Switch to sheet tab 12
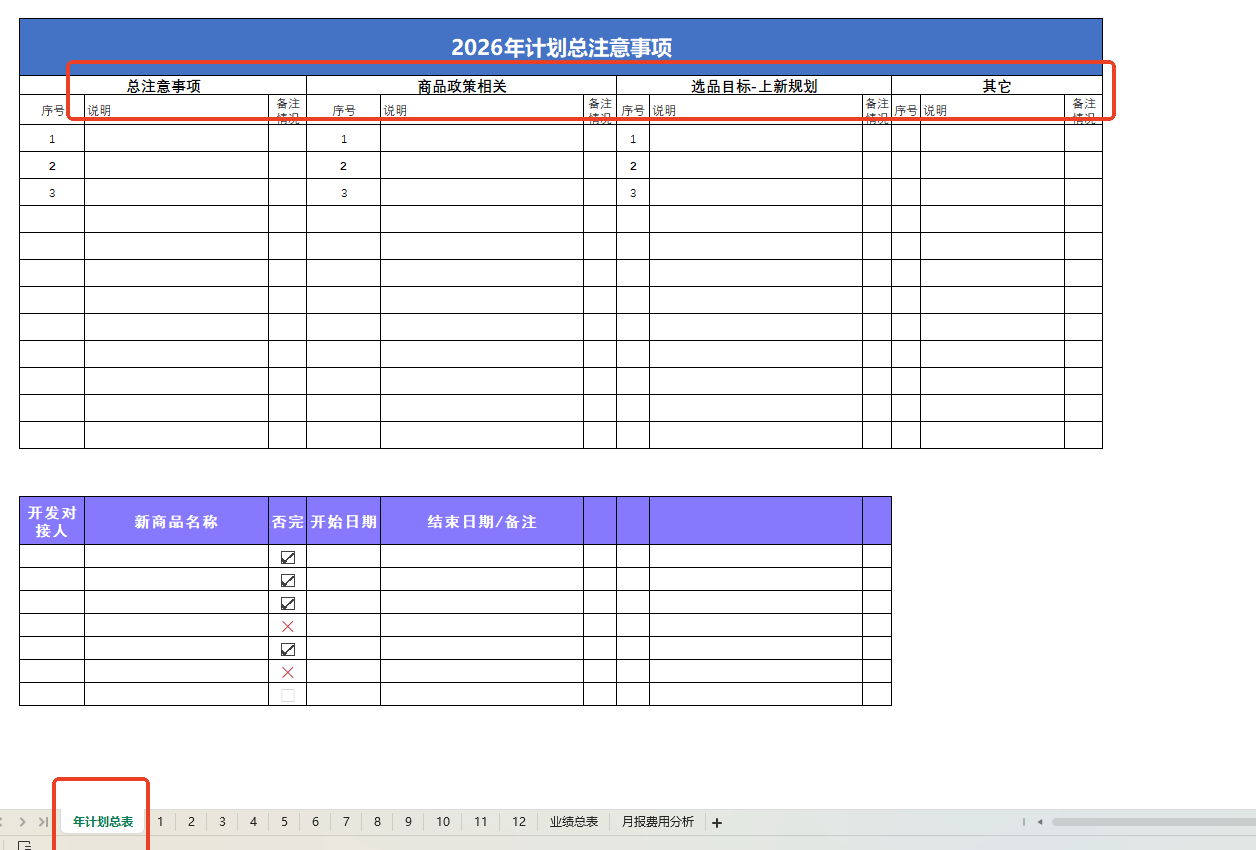Viewport: 1256px width, 850px height. click(x=518, y=822)
